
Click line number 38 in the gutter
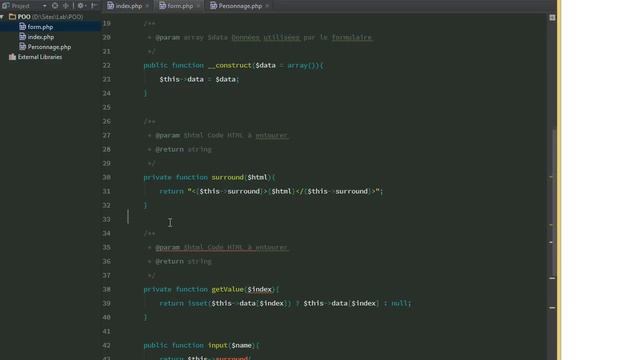[x=107, y=289]
